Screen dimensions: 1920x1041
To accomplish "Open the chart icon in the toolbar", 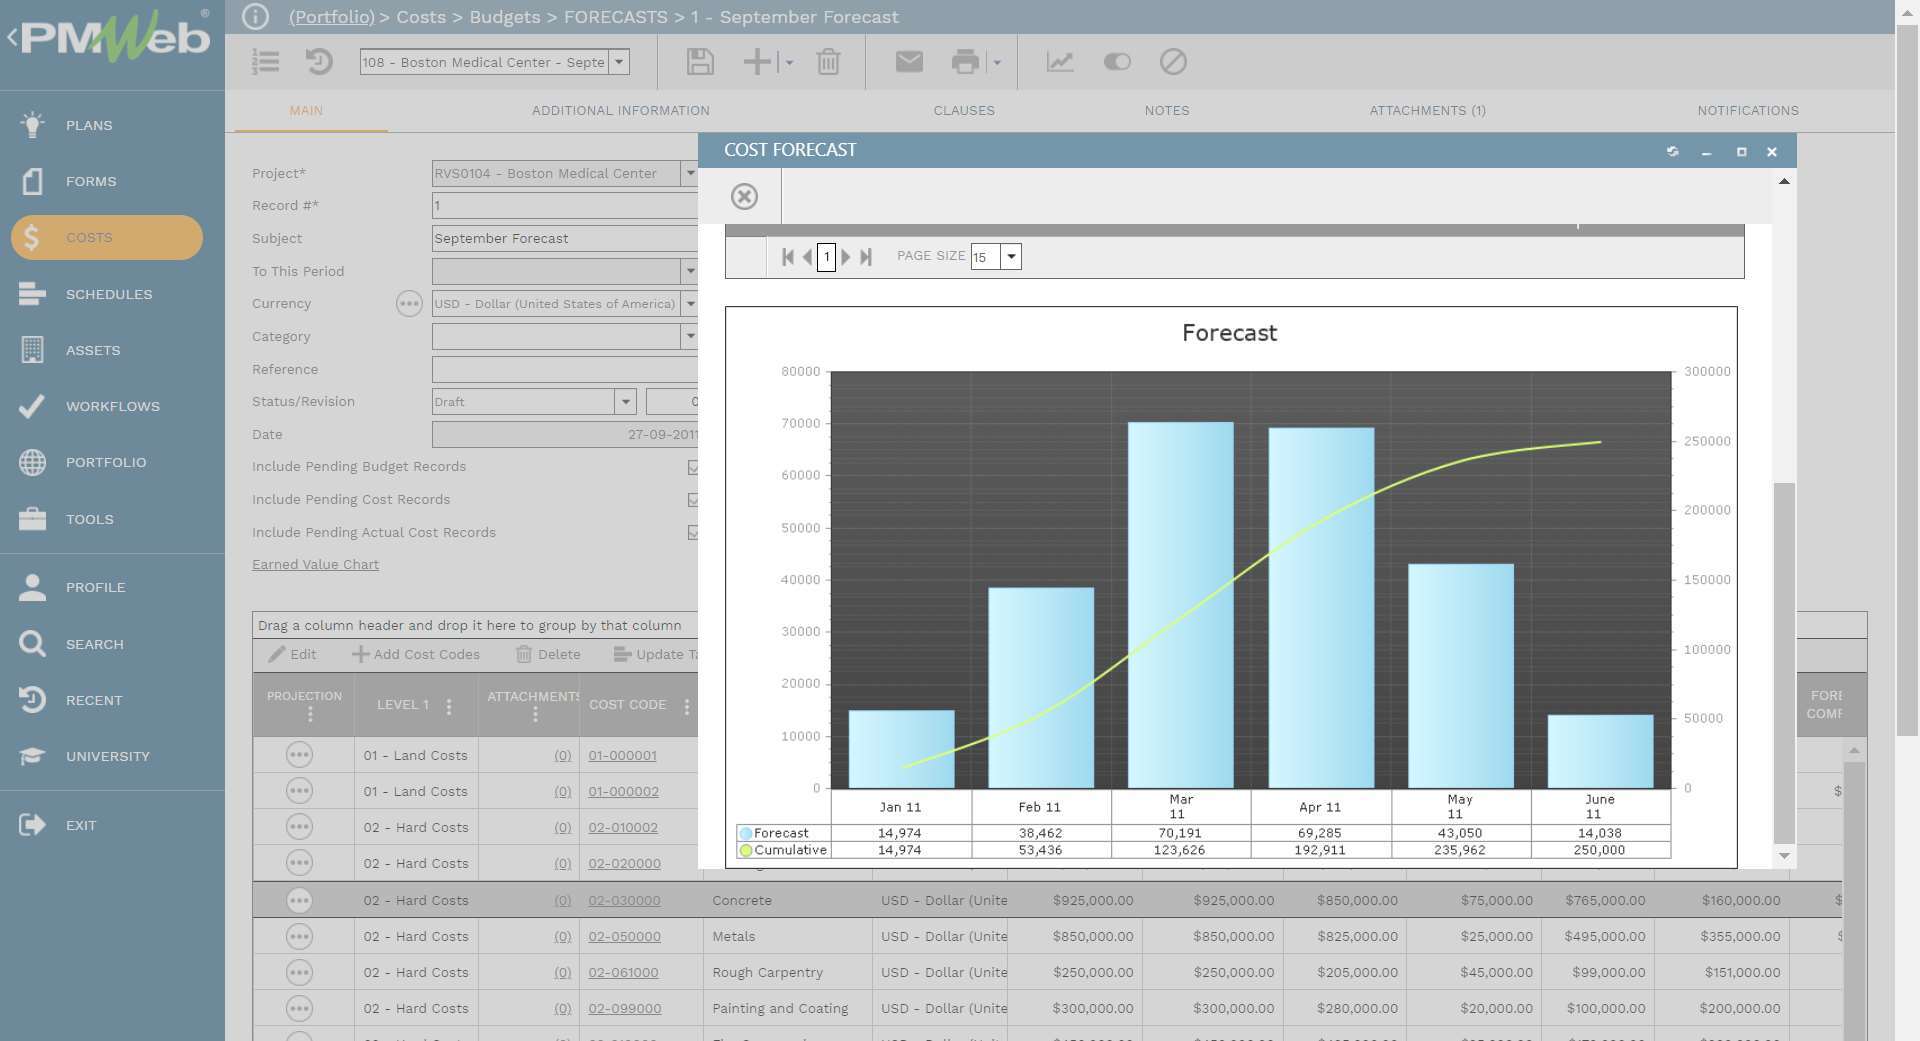I will [x=1060, y=62].
